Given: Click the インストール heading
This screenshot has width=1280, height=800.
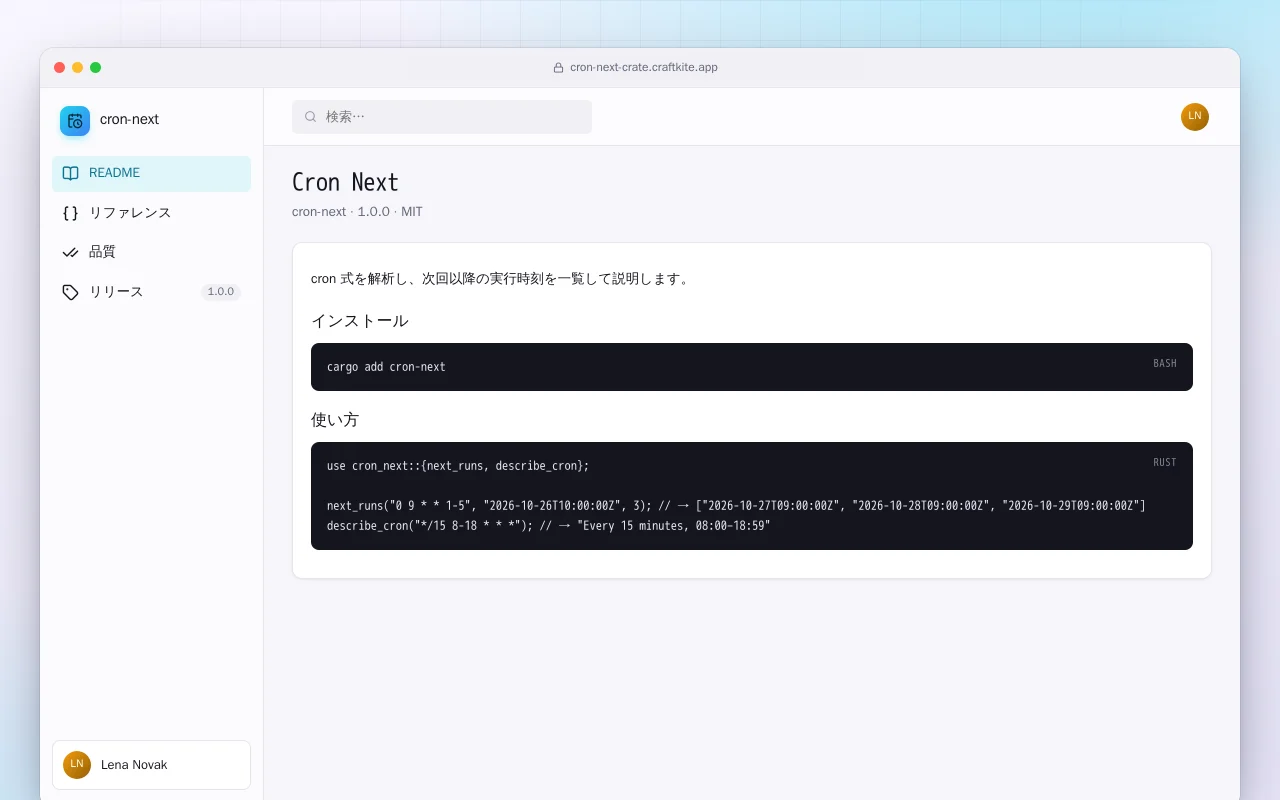Looking at the screenshot, I should (x=360, y=321).
